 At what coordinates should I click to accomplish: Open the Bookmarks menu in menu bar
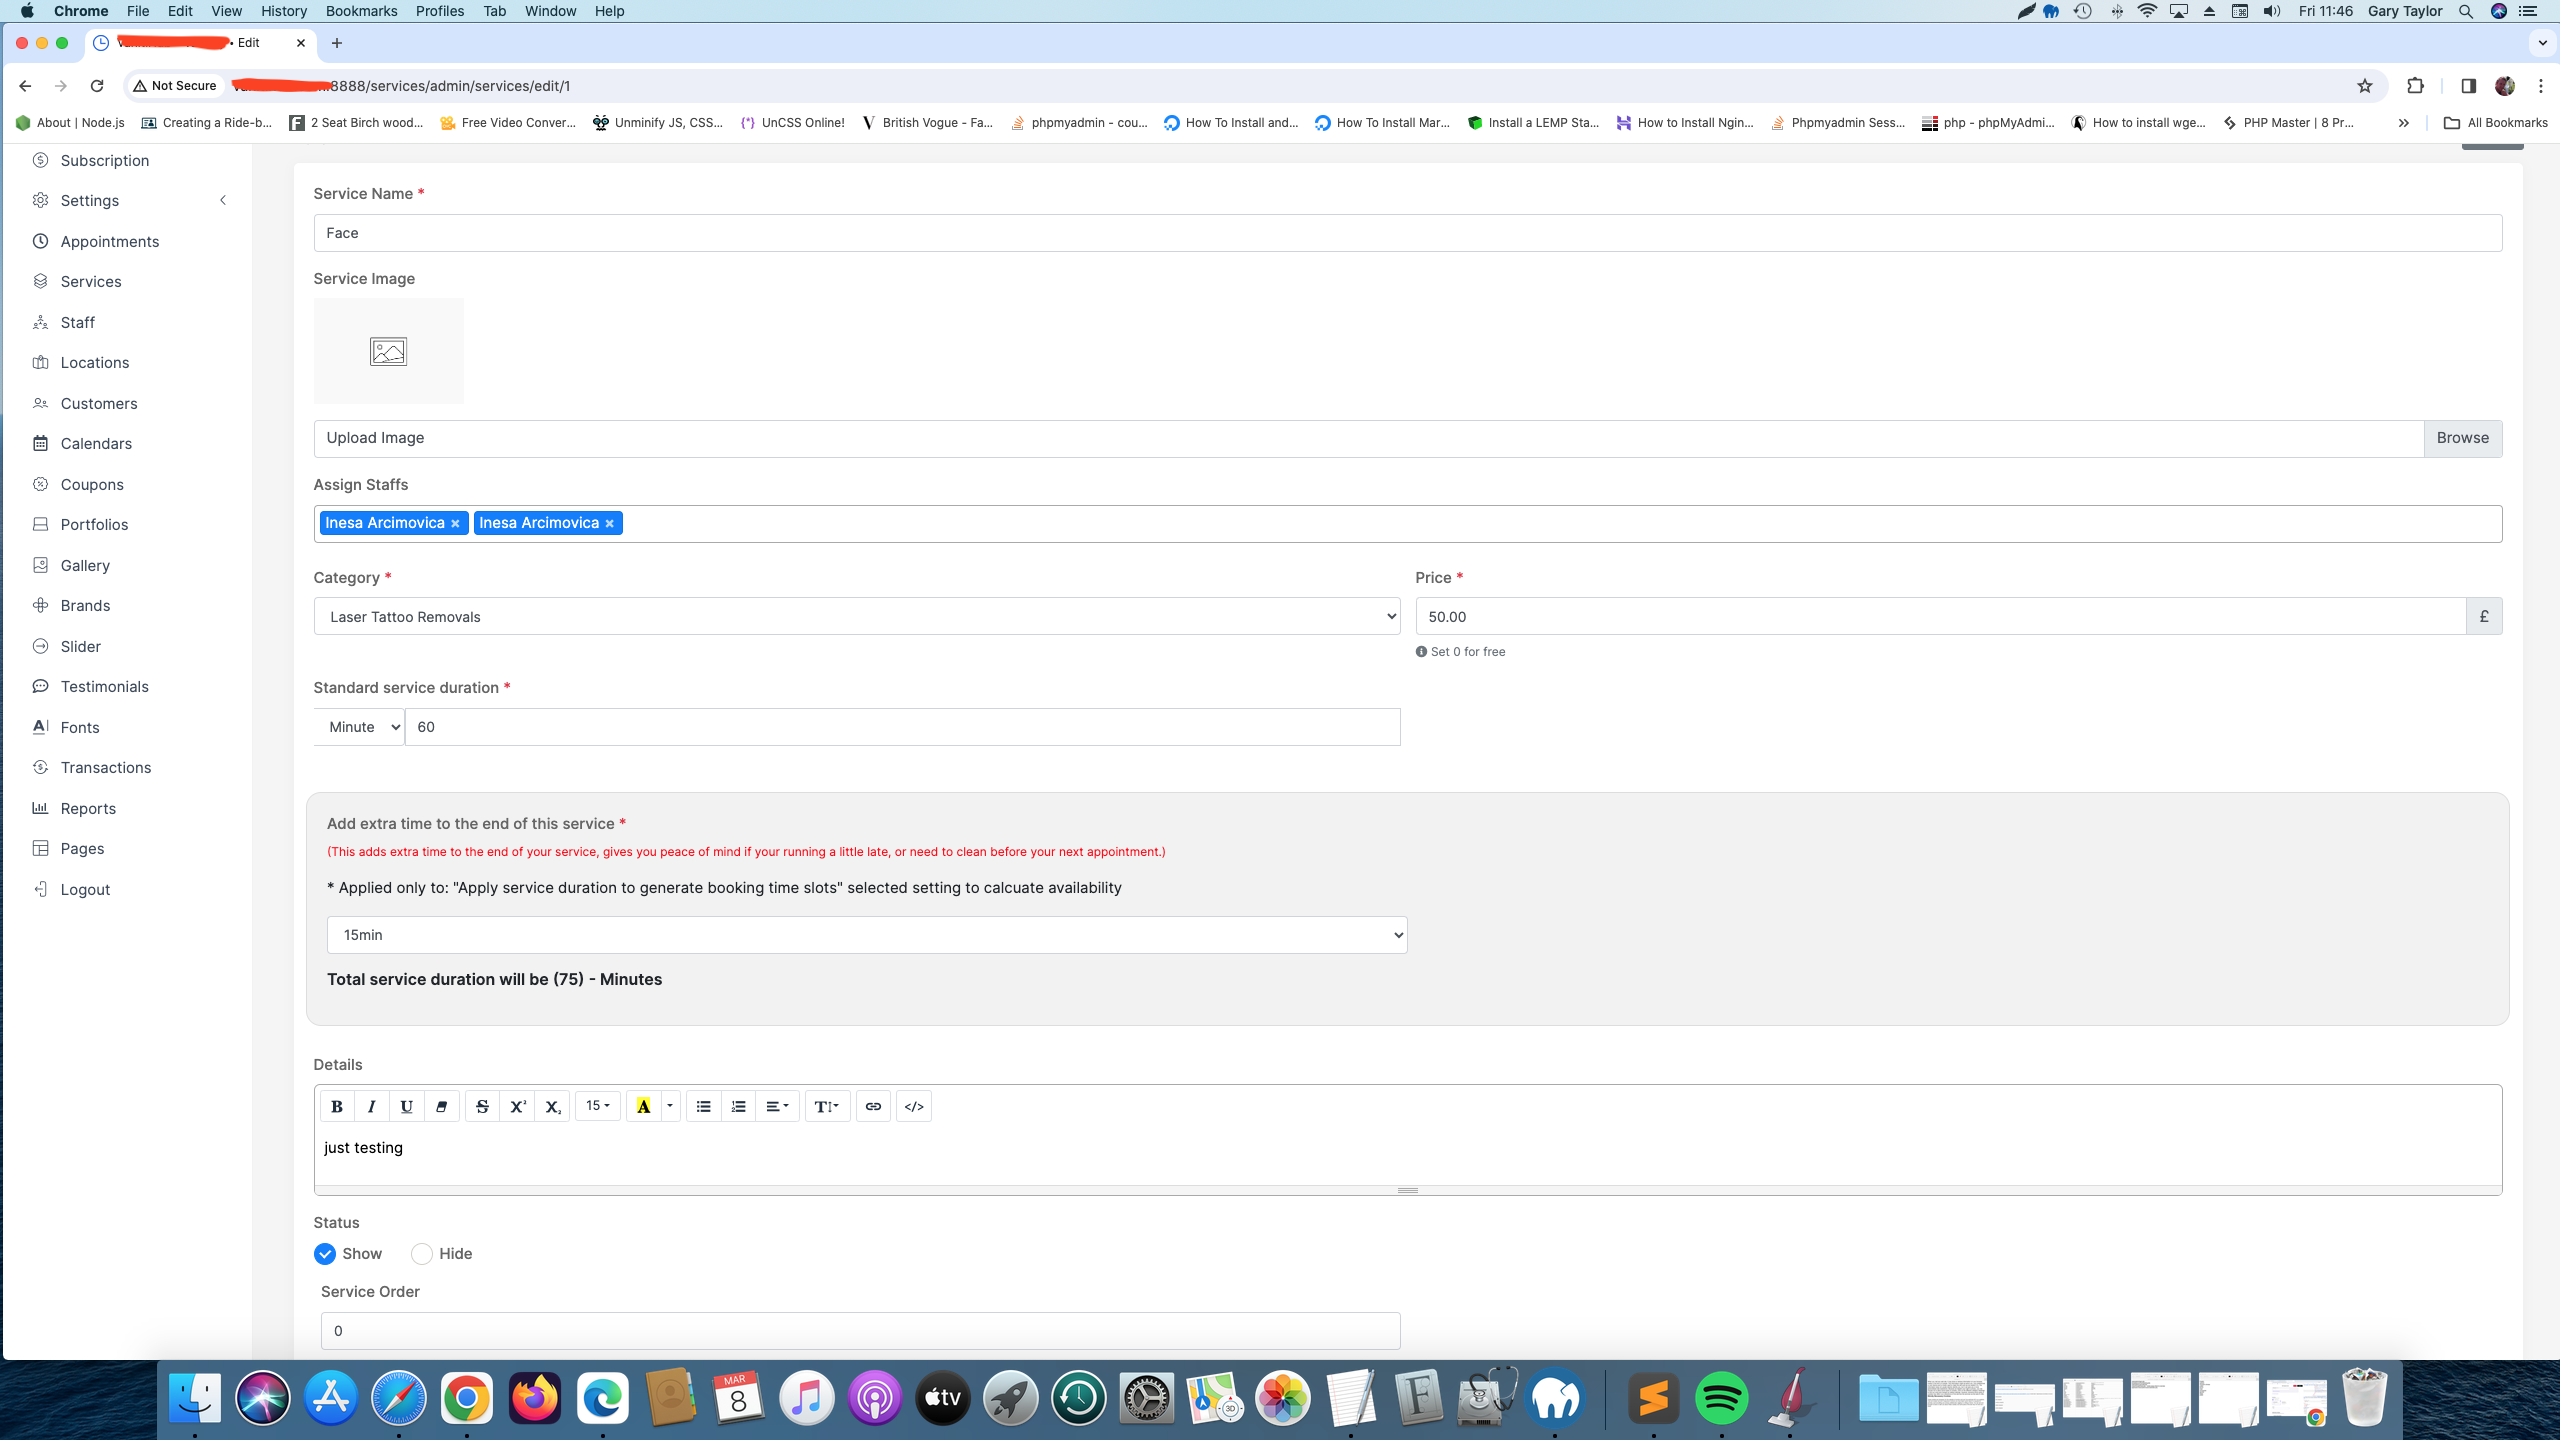pos(361,11)
